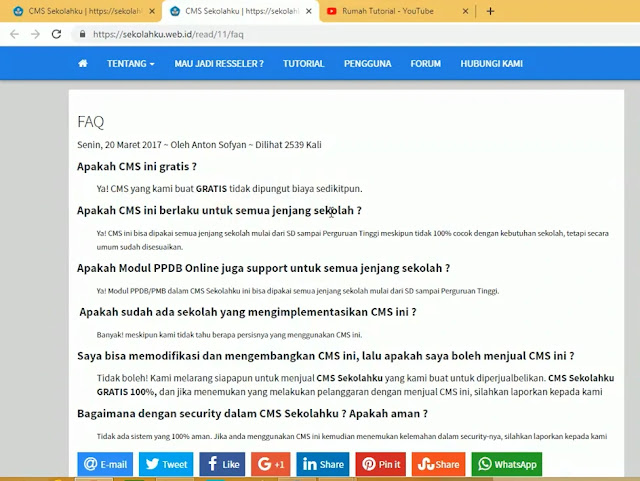Click 'Bagaimana dengan security' question
This screenshot has height=481, width=640.
[x=252, y=414]
